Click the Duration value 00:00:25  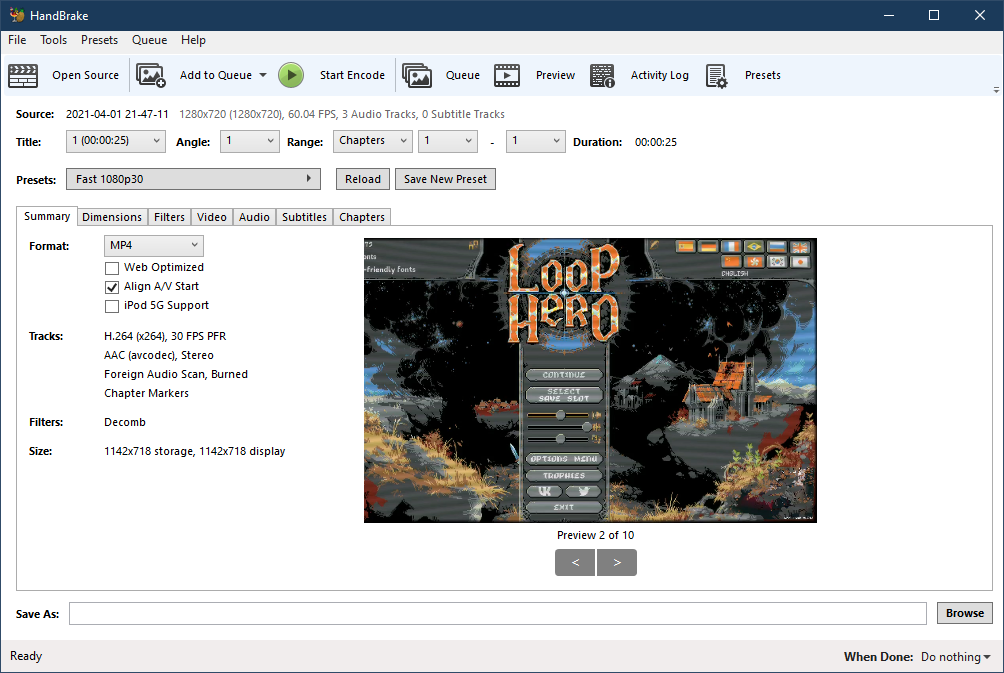click(x=656, y=142)
